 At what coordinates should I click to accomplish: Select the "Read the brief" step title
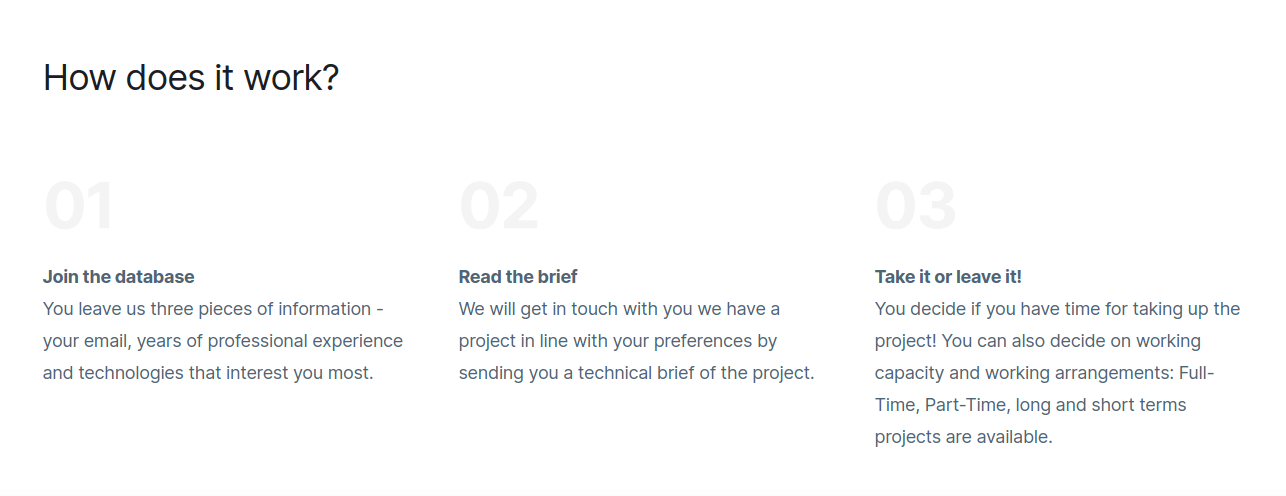click(x=518, y=277)
